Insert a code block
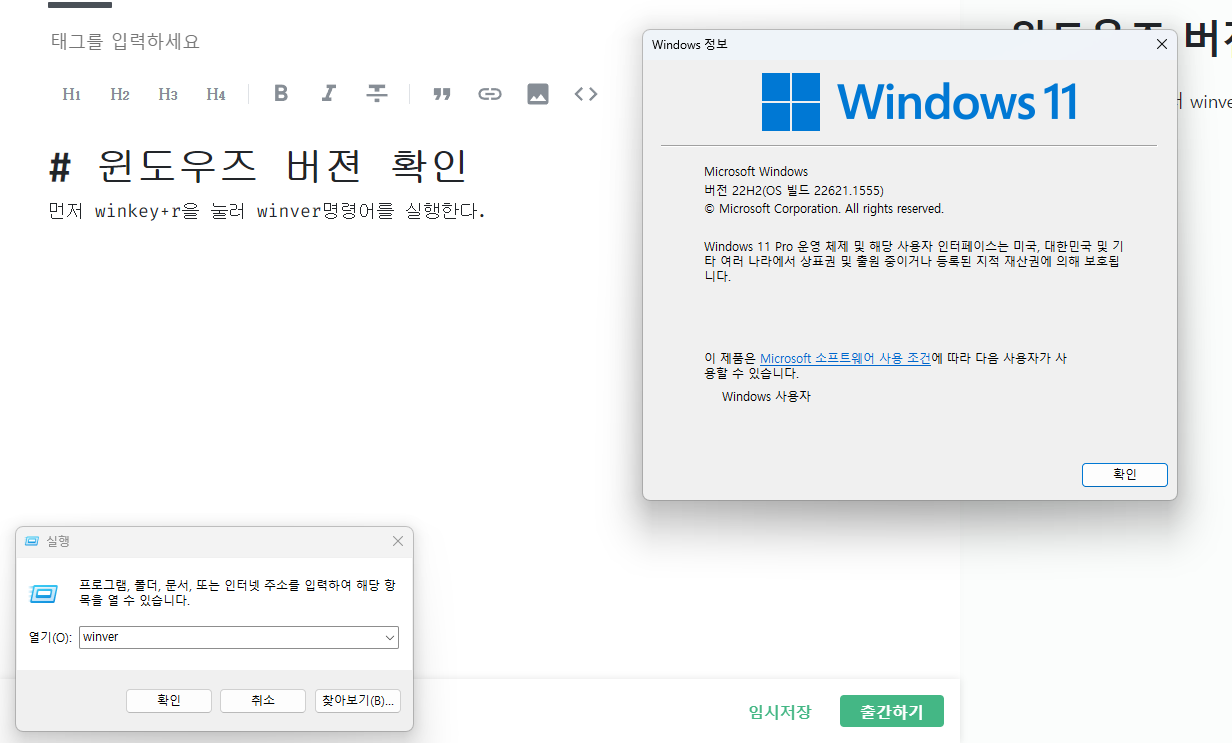 pos(586,94)
